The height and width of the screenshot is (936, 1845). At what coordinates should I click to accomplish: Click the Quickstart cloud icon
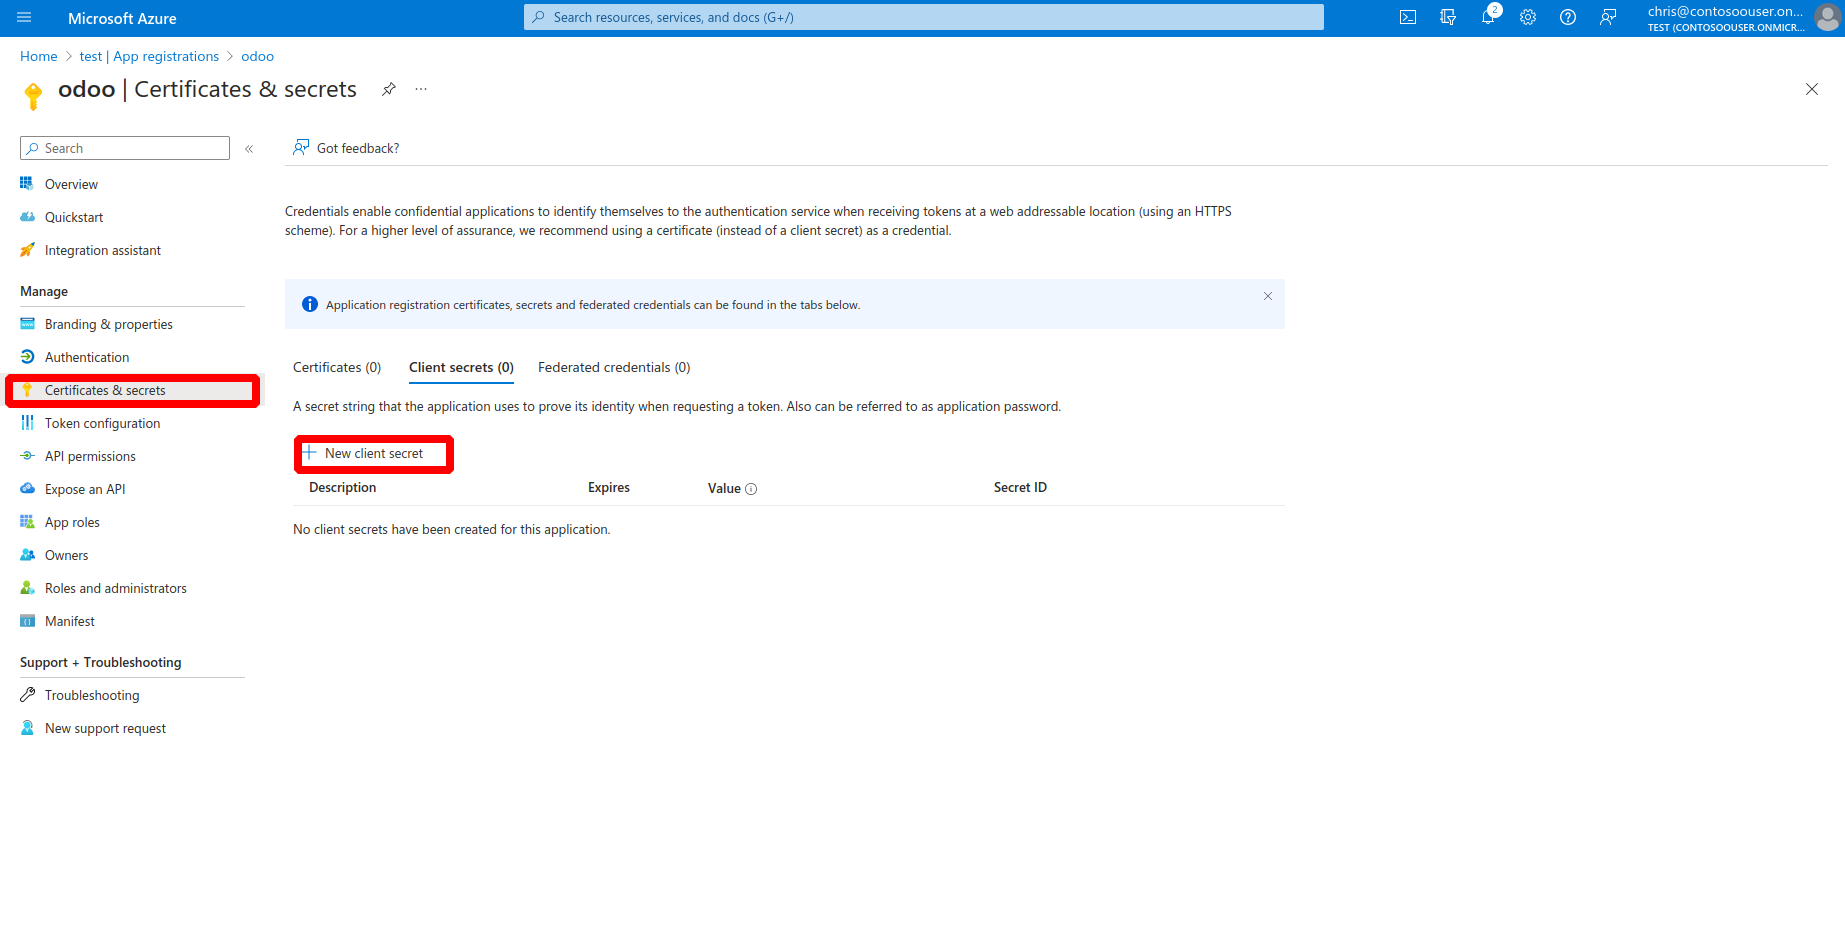pos(27,217)
